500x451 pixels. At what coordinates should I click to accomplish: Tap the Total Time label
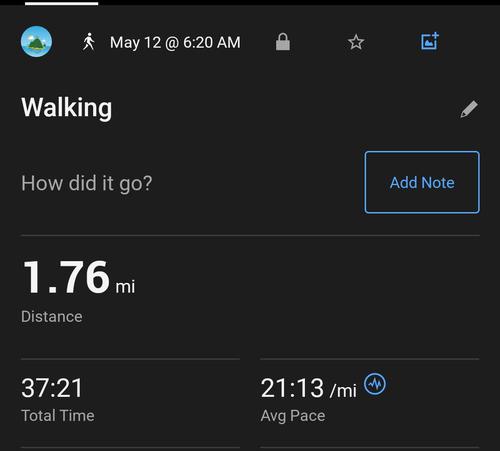(x=58, y=416)
